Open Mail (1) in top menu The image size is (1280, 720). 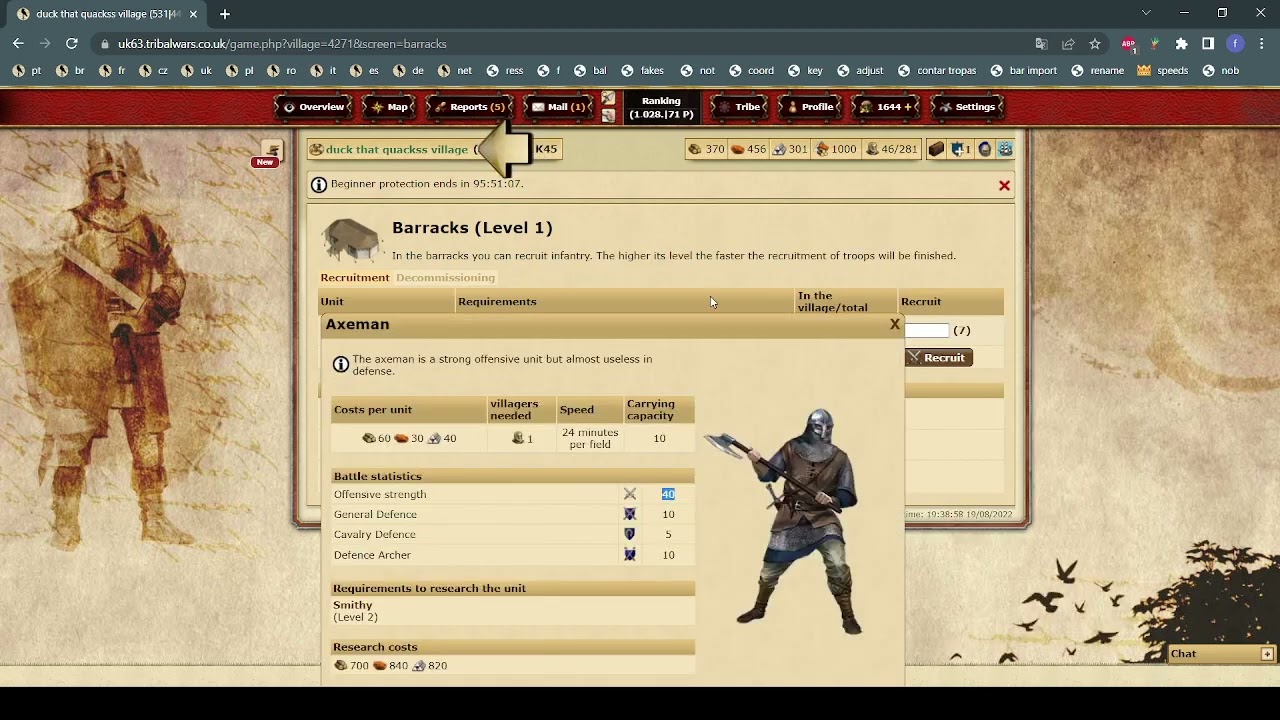558,107
